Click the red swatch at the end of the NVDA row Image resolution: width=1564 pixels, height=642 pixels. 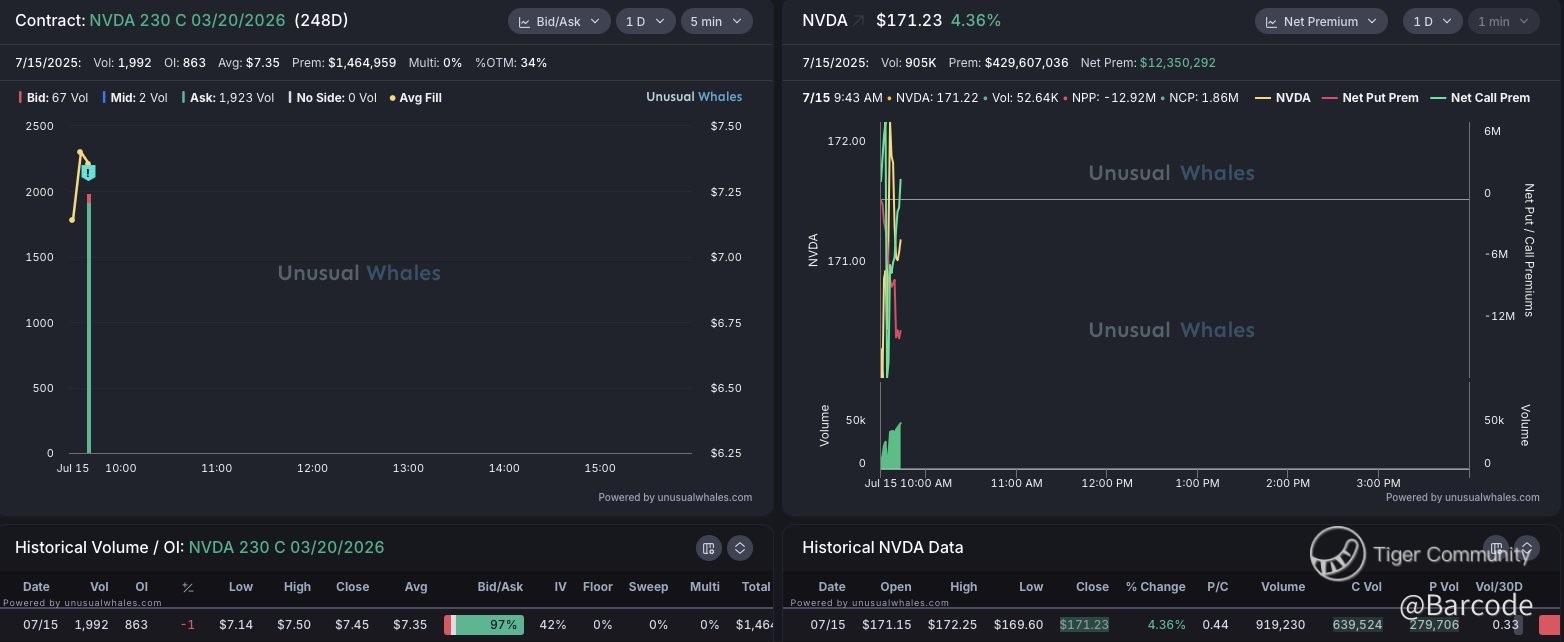pyautogui.click(x=1548, y=625)
